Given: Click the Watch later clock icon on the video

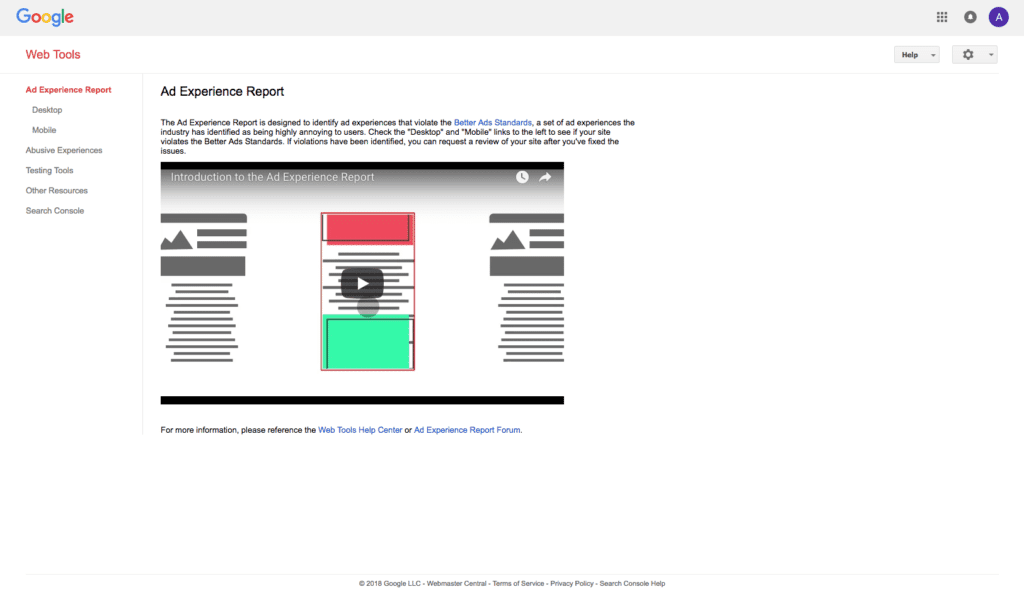Looking at the screenshot, I should 522,177.
